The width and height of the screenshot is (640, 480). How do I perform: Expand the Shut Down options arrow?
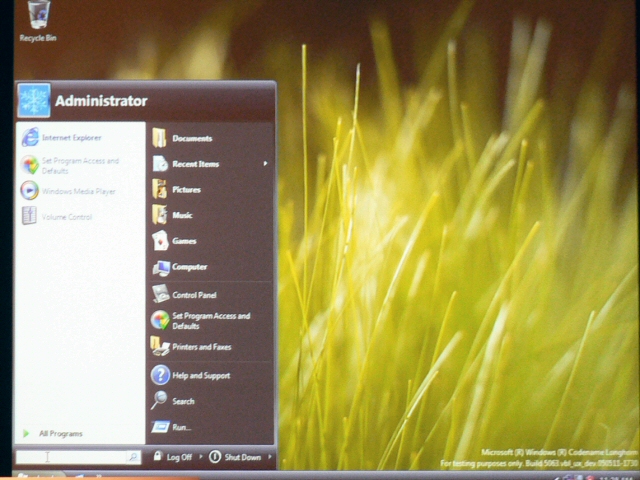point(269,457)
